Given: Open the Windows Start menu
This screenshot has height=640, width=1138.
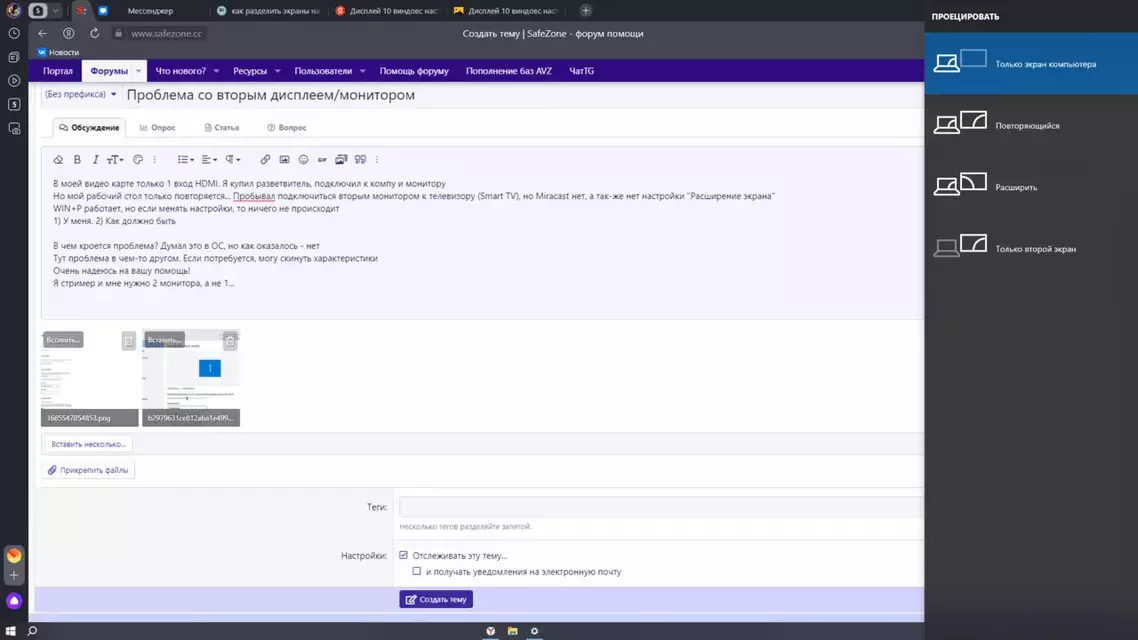Looking at the screenshot, I should click(10, 631).
